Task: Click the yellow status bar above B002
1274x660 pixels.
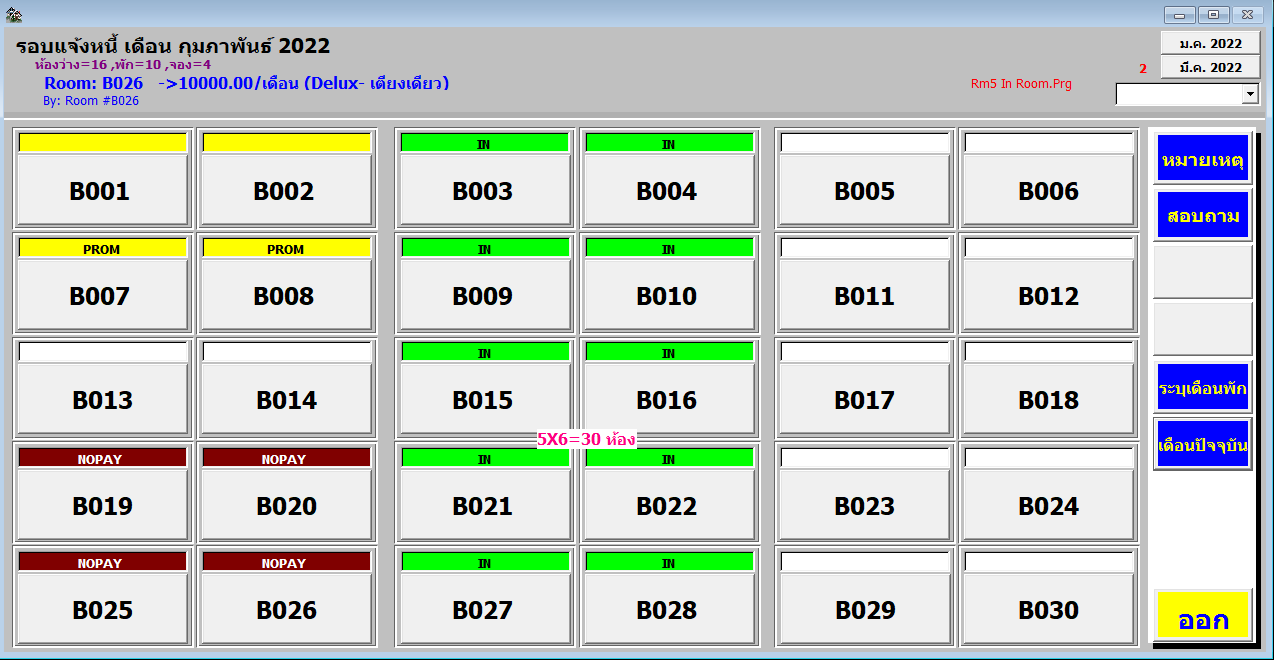Action: coord(286,143)
